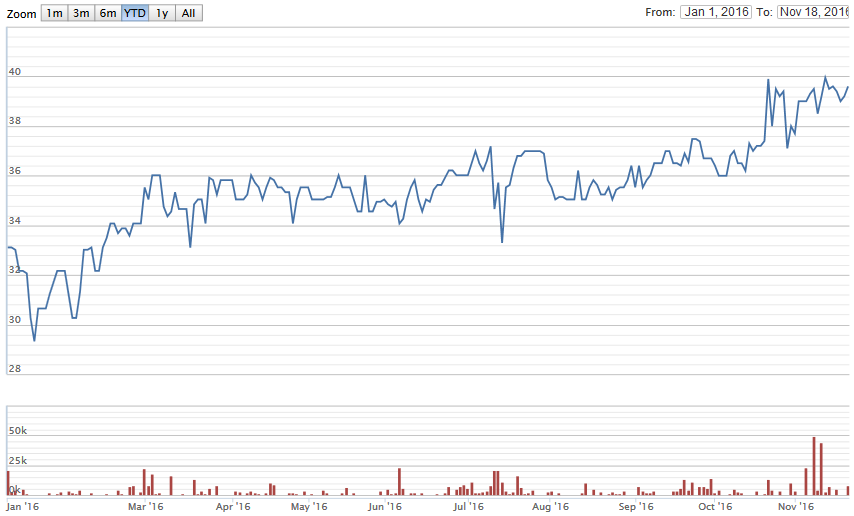Image resolution: width=854 pixels, height=516 pixels.
Task: Click the 25k volume axis label
Action: pos(18,461)
